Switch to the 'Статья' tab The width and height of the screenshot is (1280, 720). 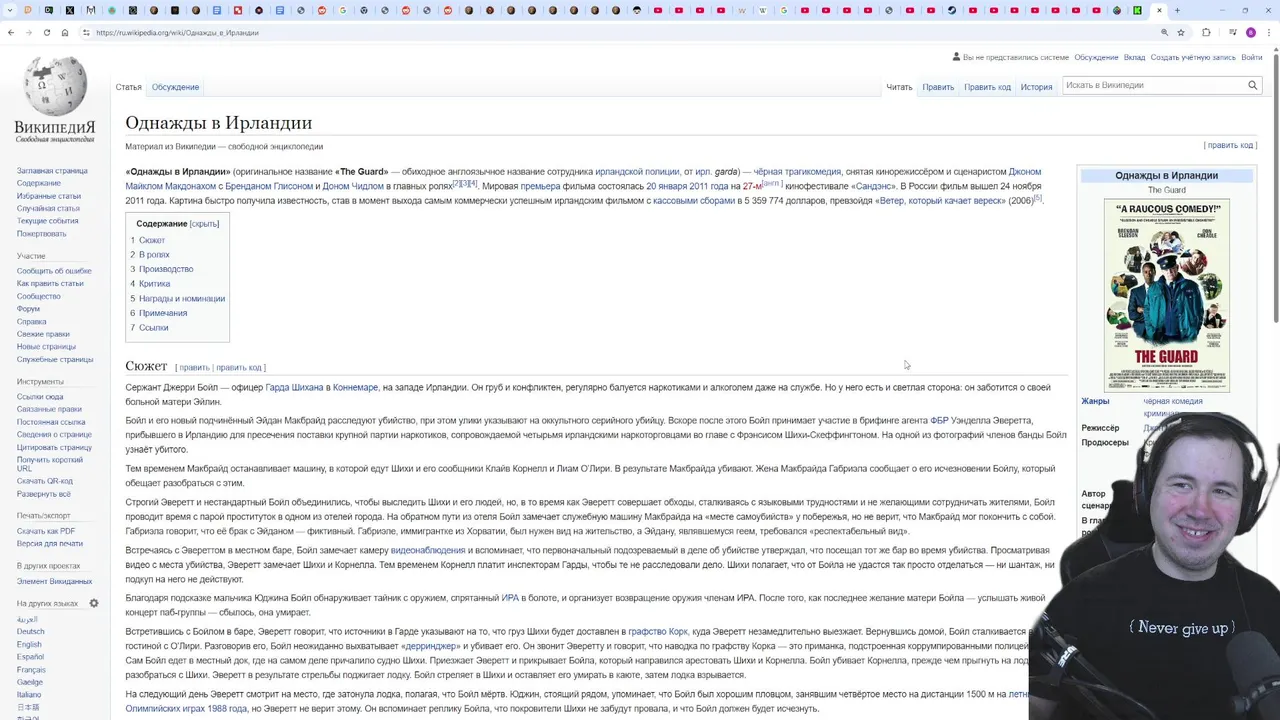(x=128, y=87)
